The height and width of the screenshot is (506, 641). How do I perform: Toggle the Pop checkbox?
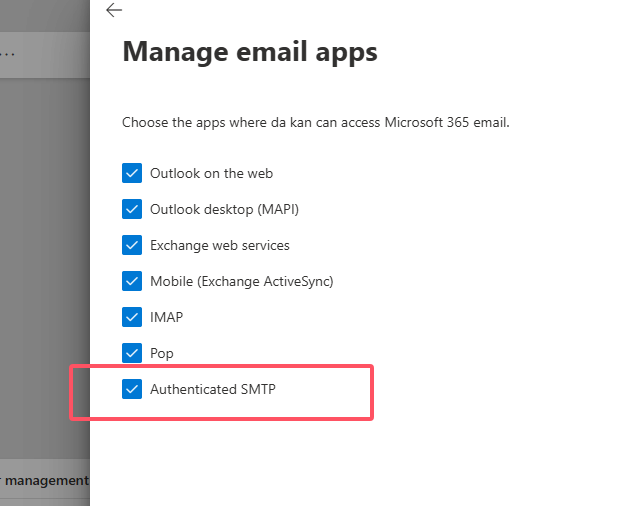[132, 353]
